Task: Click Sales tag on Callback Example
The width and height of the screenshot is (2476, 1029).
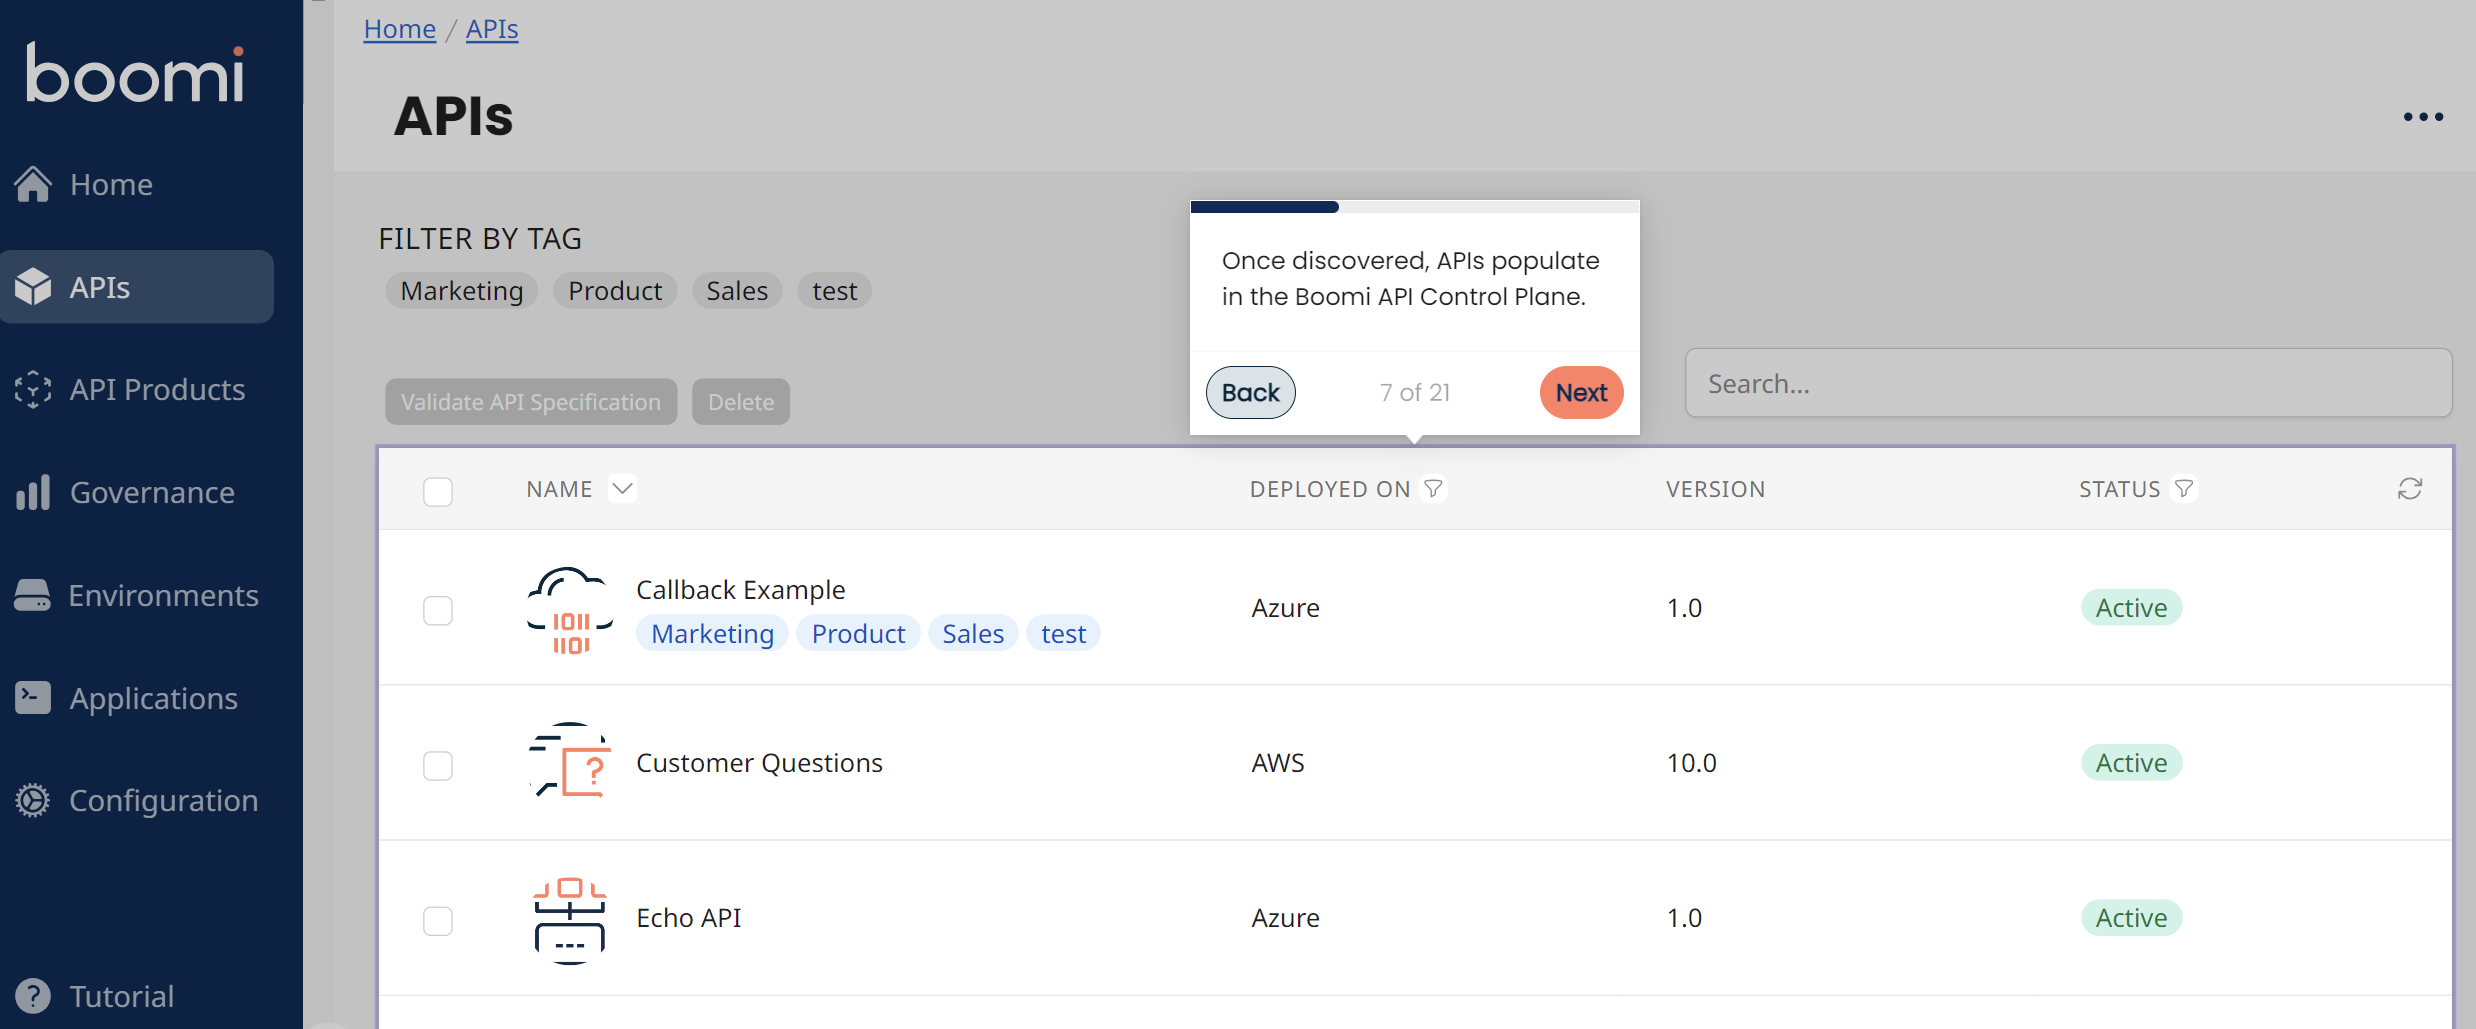Action: pyautogui.click(x=973, y=633)
